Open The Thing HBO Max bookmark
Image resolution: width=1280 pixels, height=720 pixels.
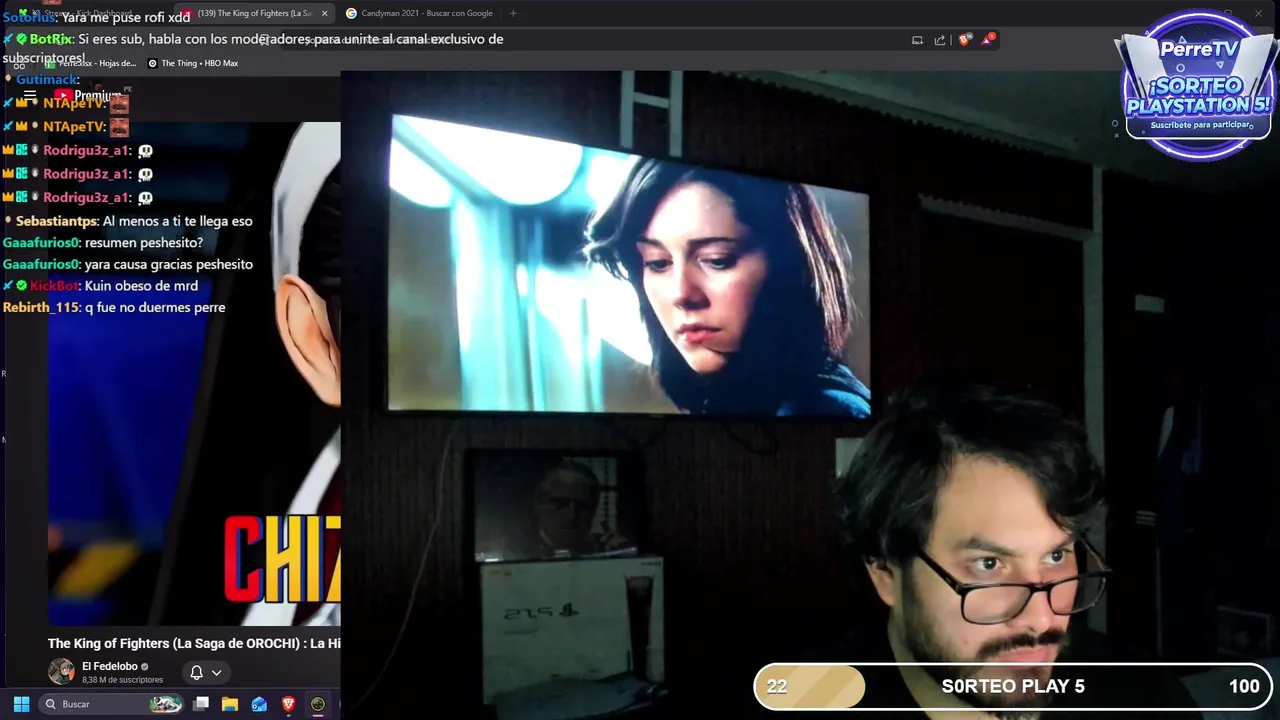[193, 63]
